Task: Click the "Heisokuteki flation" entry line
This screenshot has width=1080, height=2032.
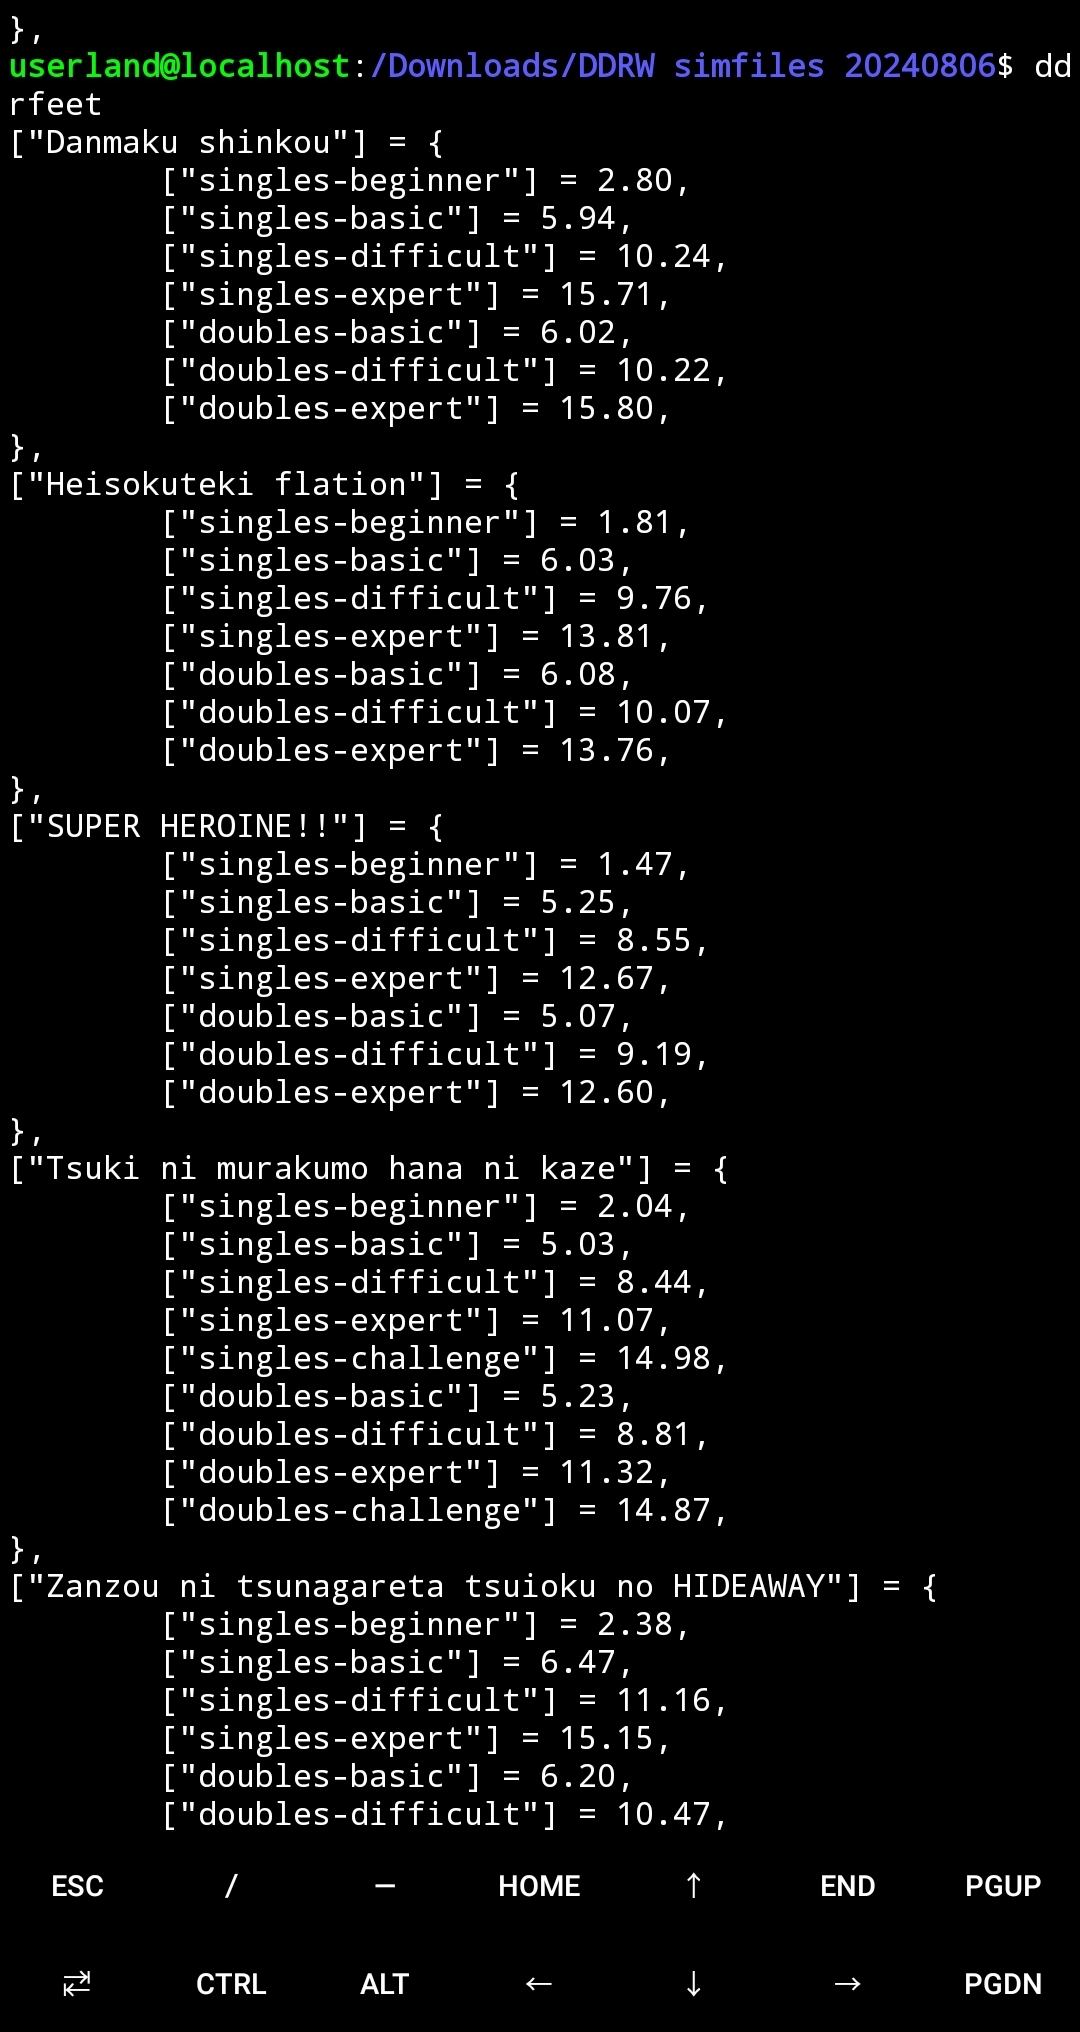Action: (265, 485)
